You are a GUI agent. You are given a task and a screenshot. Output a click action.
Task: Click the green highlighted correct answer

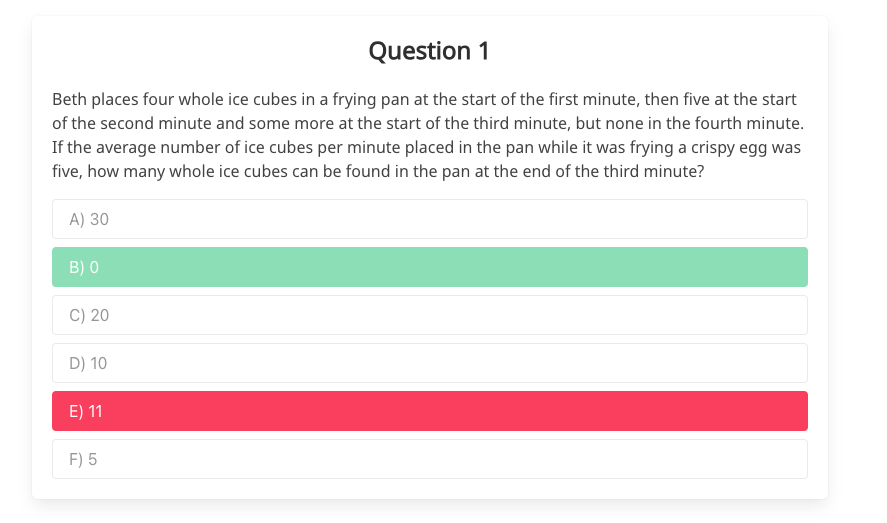pos(429,267)
